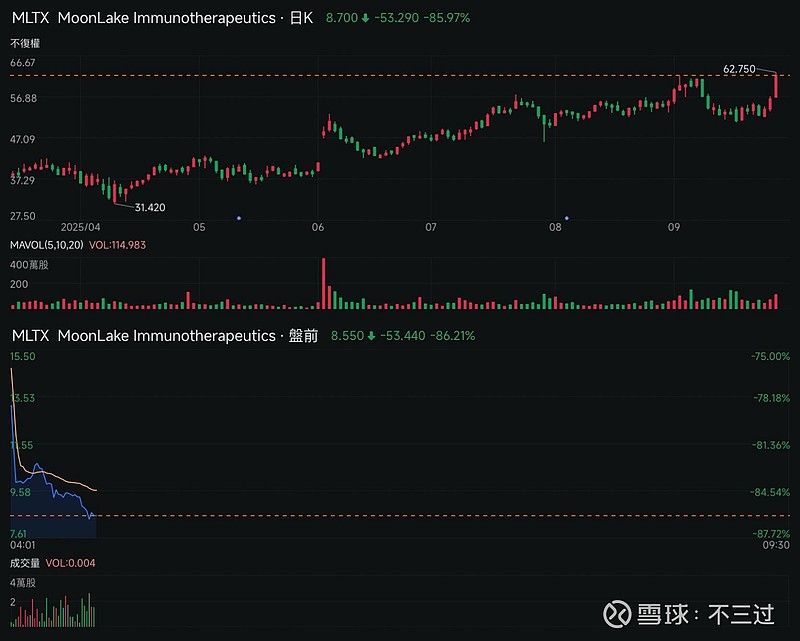Click the 62.750 high price label
This screenshot has height=641, width=800.
(739, 69)
